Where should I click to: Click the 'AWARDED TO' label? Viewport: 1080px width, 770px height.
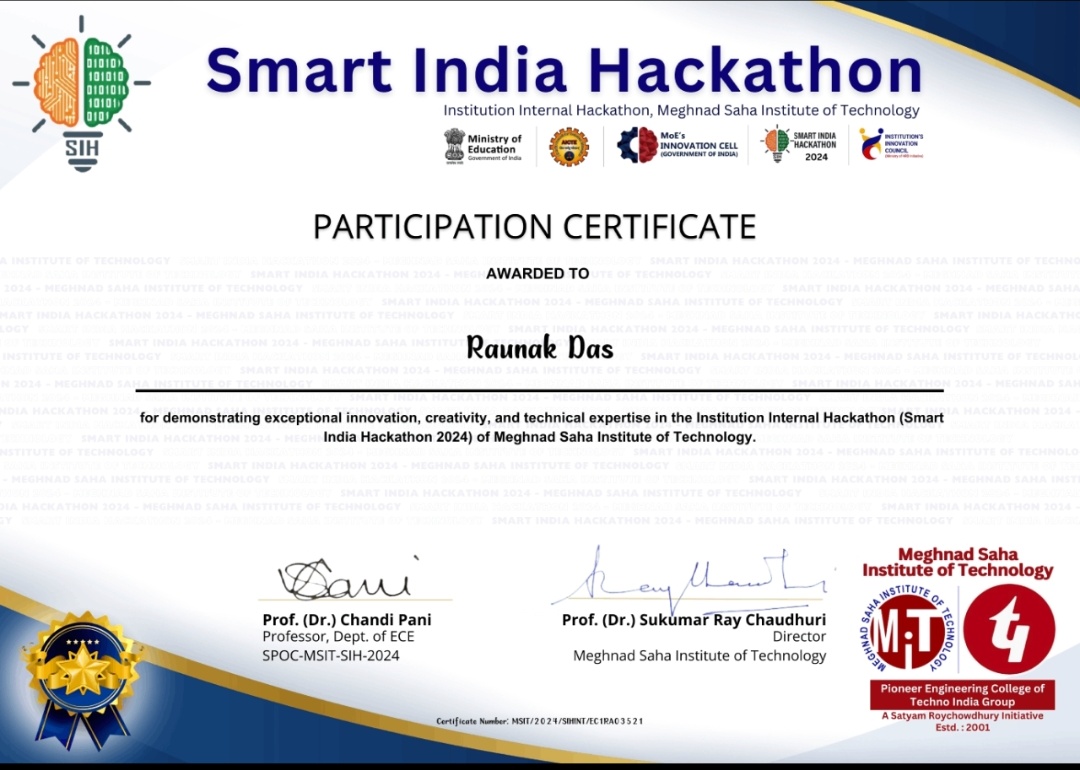point(537,273)
